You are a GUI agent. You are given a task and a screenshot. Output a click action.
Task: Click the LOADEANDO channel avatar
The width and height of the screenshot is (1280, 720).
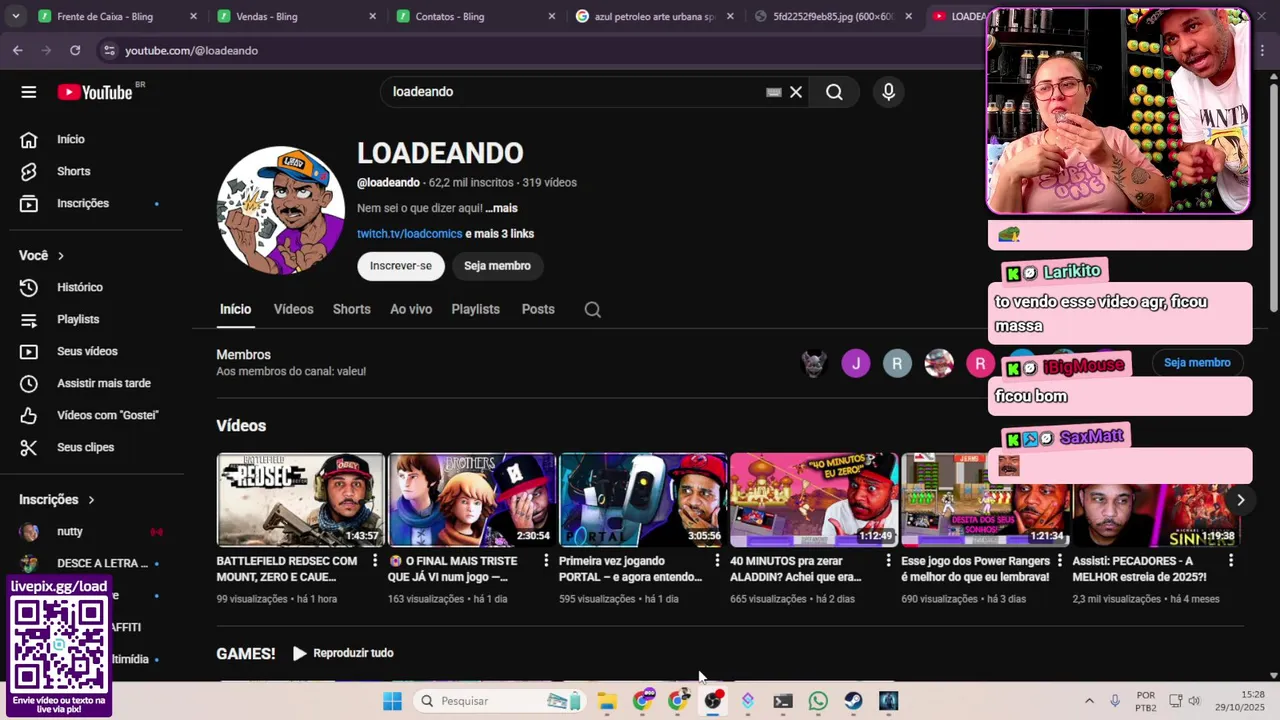[281, 210]
